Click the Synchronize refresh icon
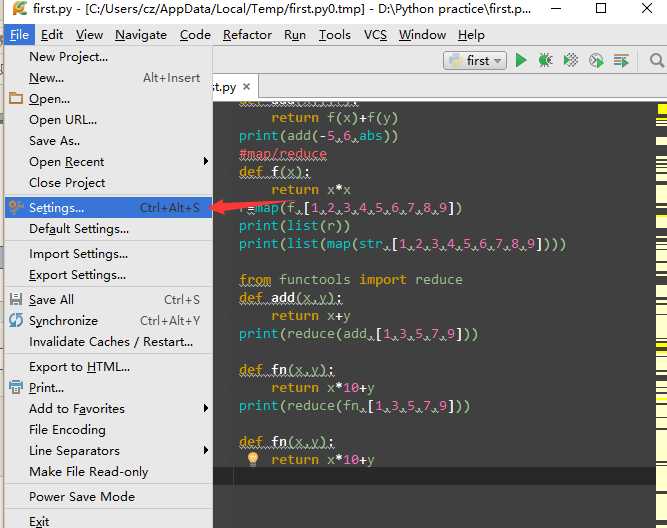The height and width of the screenshot is (528, 667). coord(16,320)
